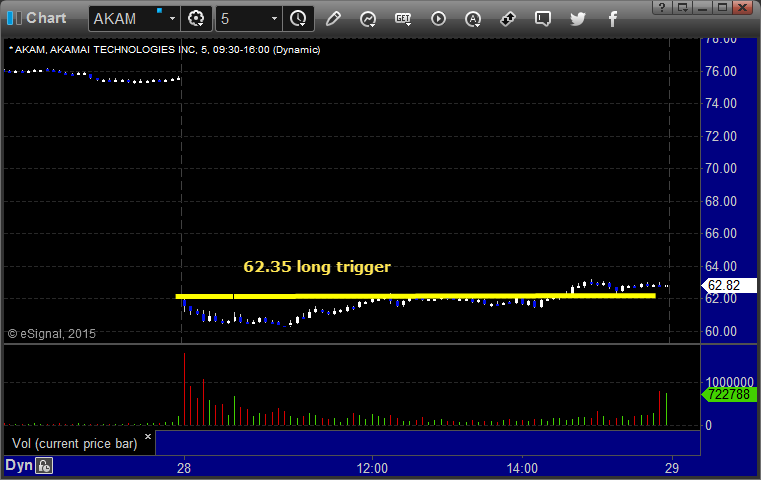This screenshot has height=480, width=761.
Task: Start bar replay with the play icon
Action: pyautogui.click(x=438, y=19)
